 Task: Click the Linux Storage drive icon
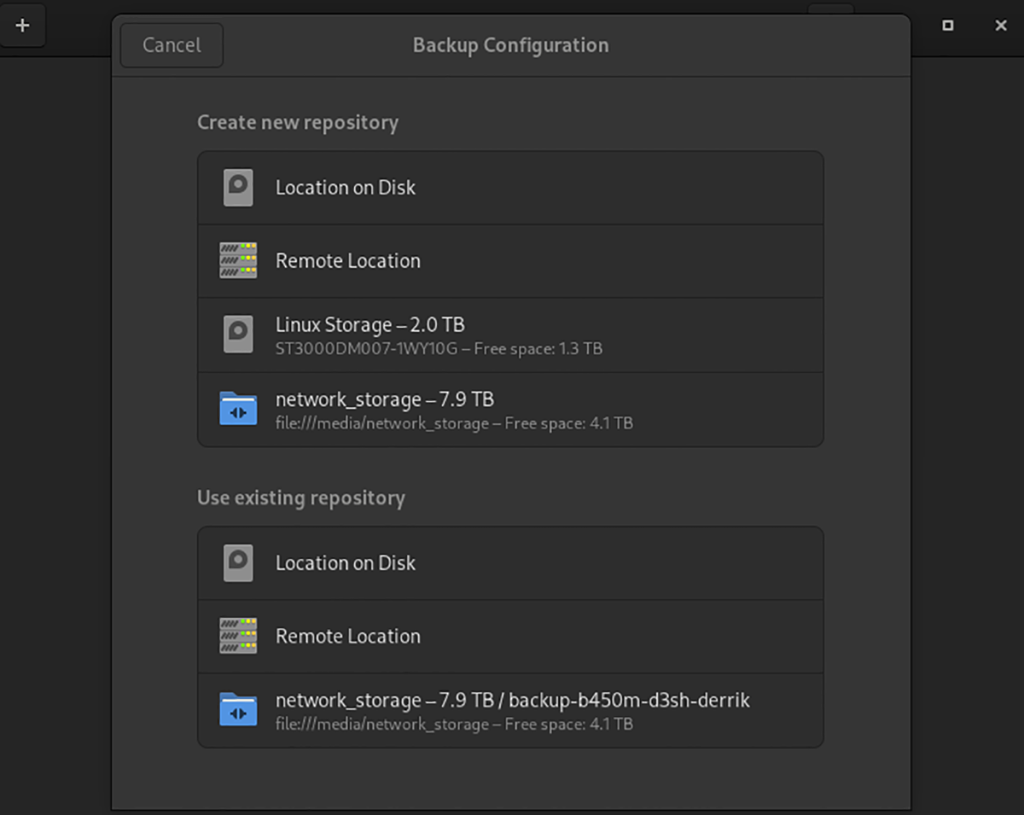point(238,334)
